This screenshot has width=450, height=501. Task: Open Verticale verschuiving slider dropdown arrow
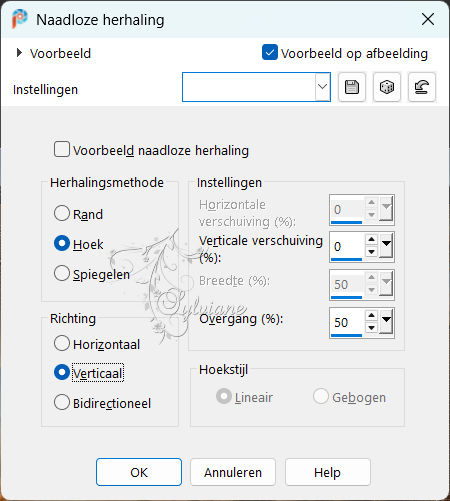click(386, 245)
